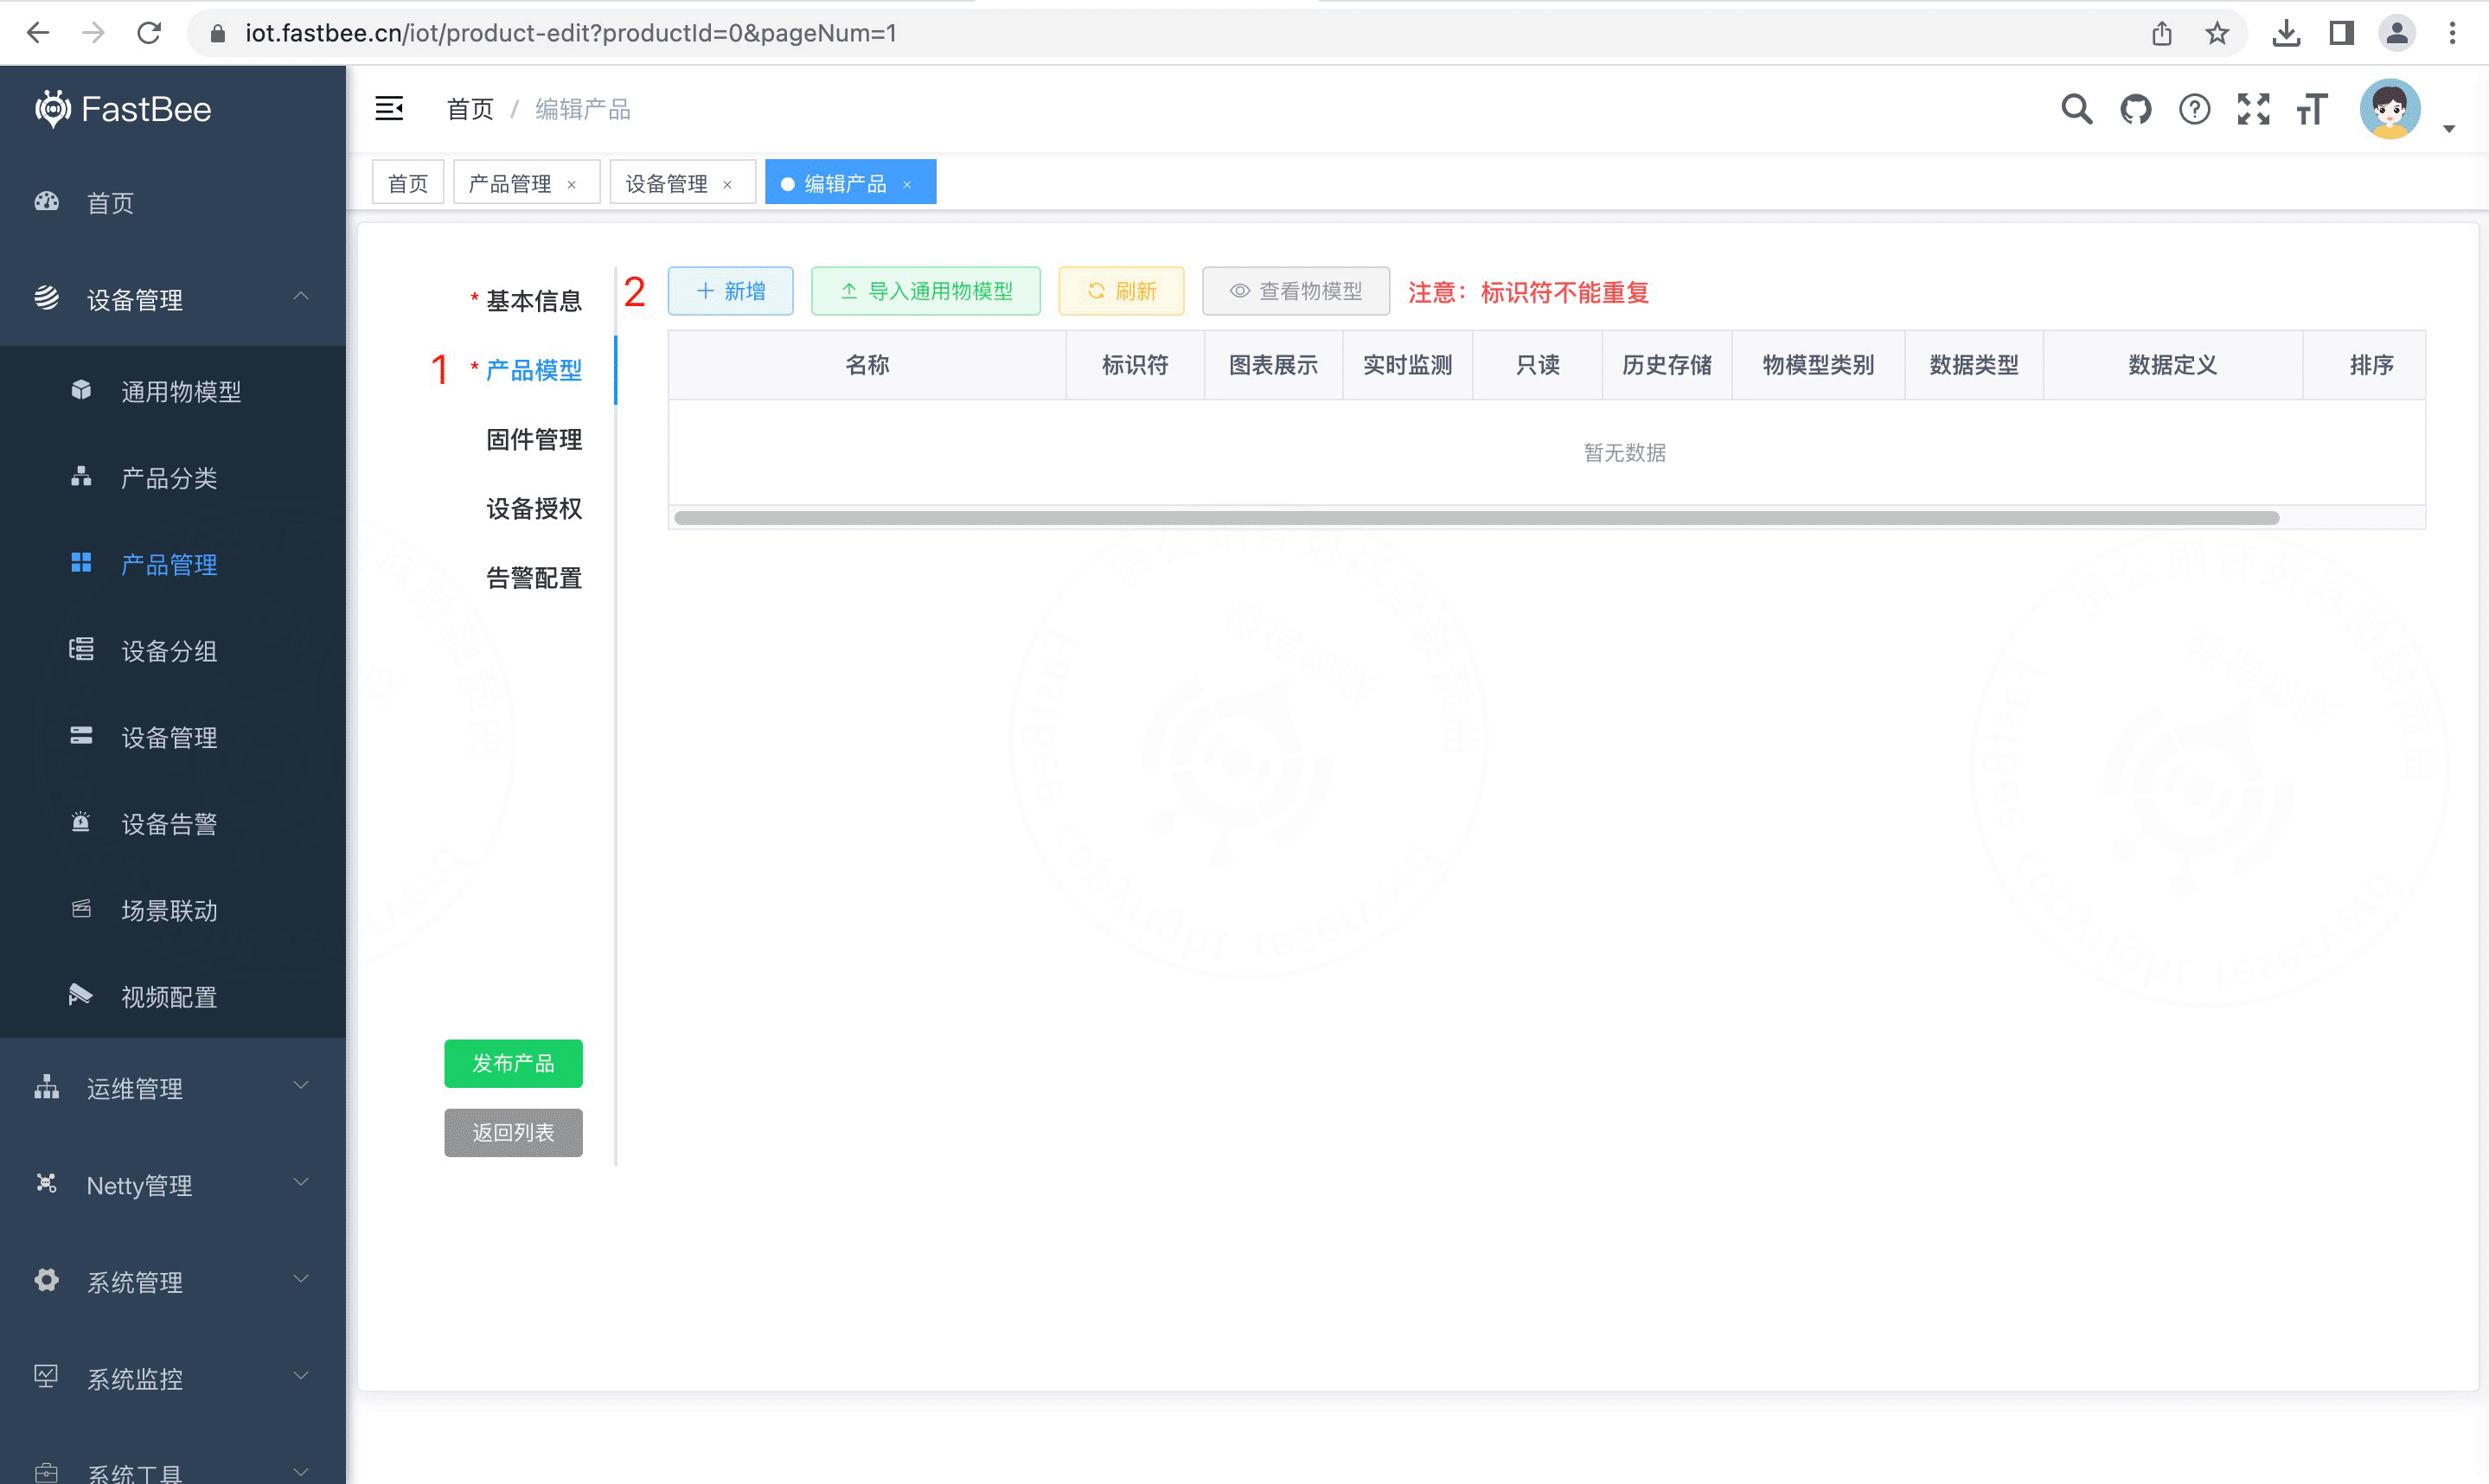Image resolution: width=2489 pixels, height=1484 pixels.
Task: Click the browser share icon
Action: pos(2162,33)
